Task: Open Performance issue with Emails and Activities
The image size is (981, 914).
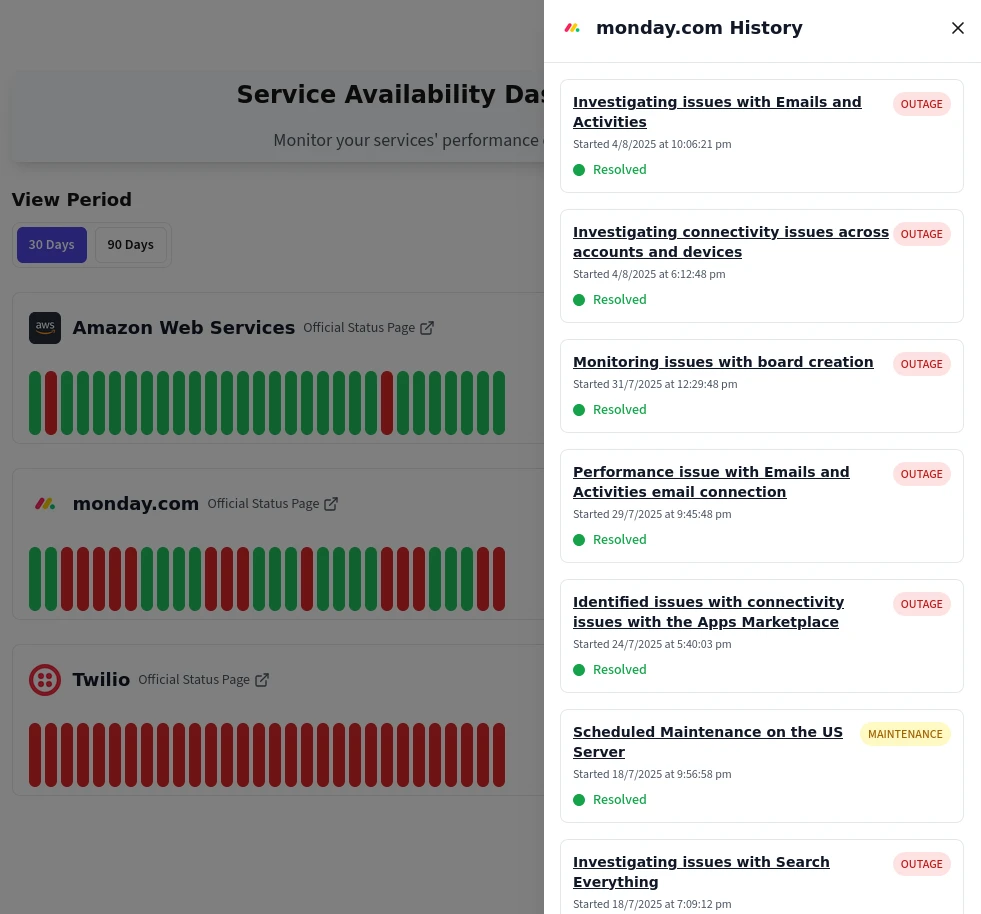Action: coord(711,482)
